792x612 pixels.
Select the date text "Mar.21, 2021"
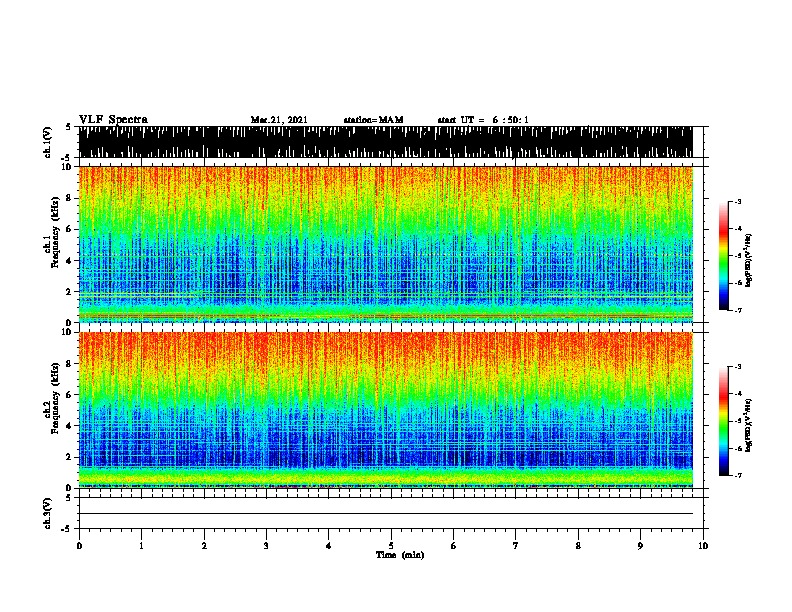(x=279, y=120)
